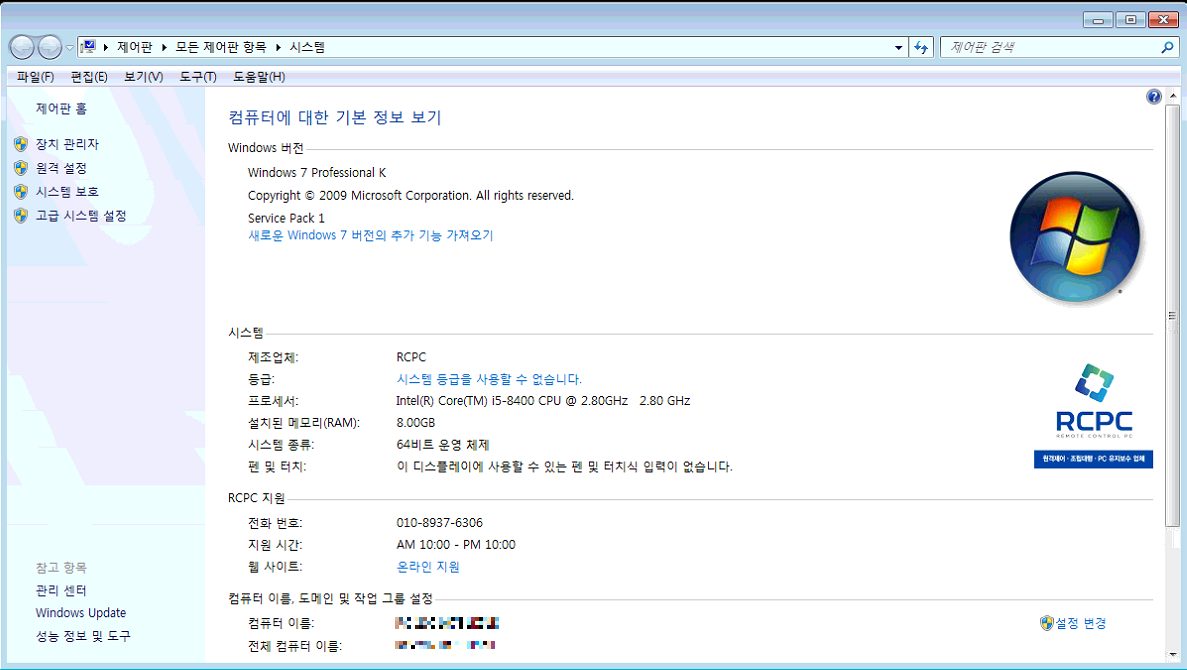Open 고급 시스템 설정 link

(81, 216)
